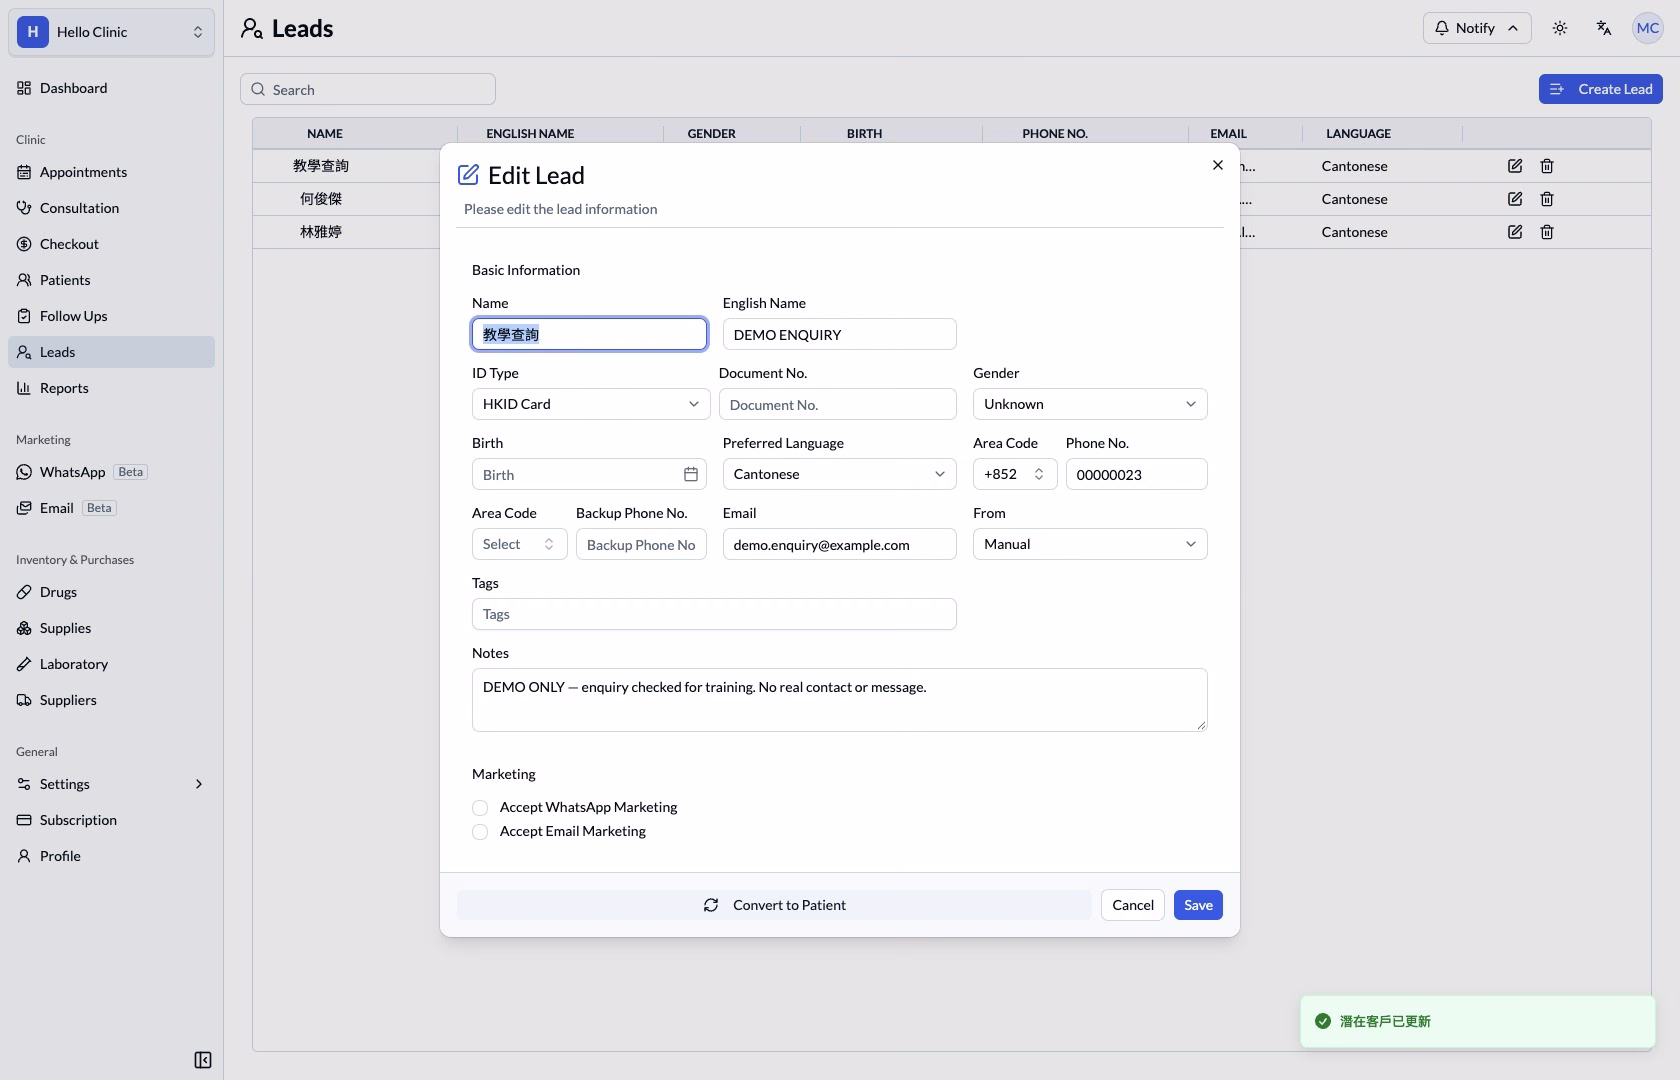
Task: Open the Gender dropdown showing Unknown
Action: click(1090, 404)
